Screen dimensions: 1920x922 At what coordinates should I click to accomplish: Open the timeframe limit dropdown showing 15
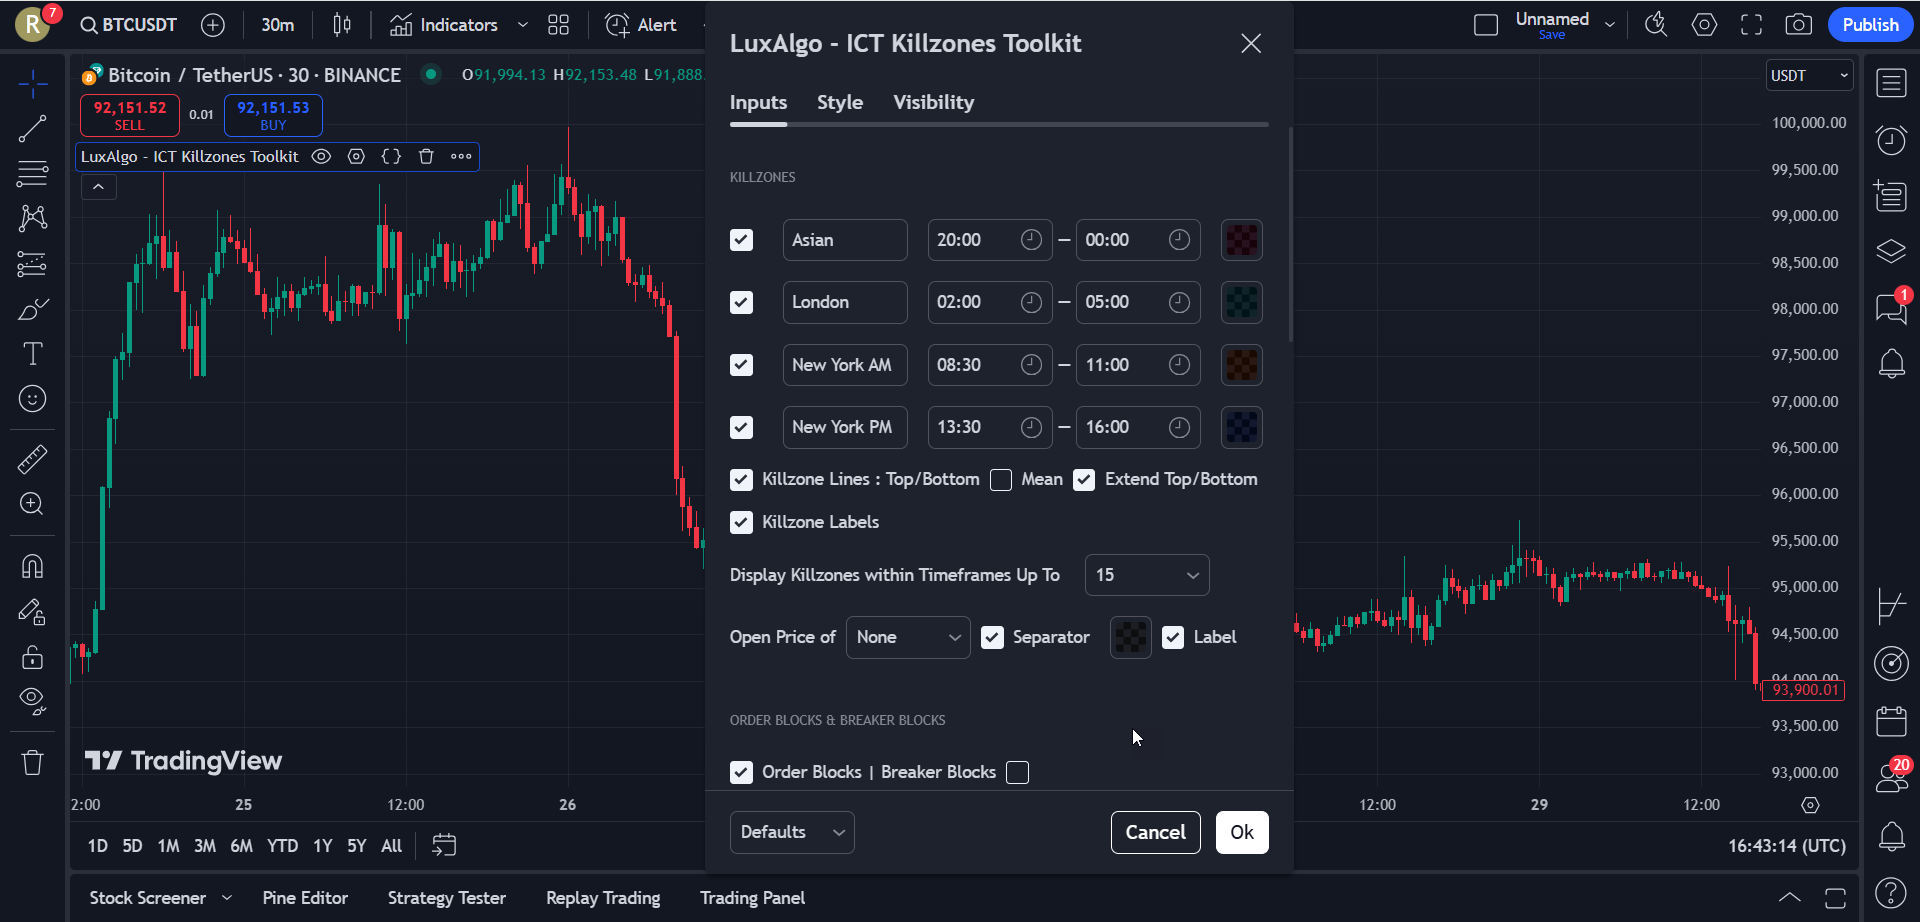1147,575
